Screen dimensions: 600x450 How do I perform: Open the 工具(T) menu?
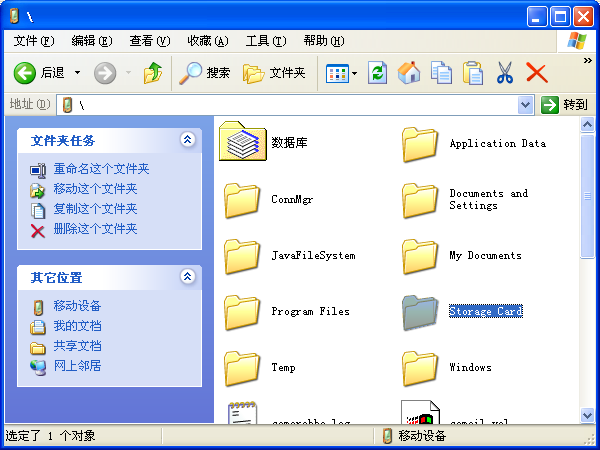coord(266,41)
